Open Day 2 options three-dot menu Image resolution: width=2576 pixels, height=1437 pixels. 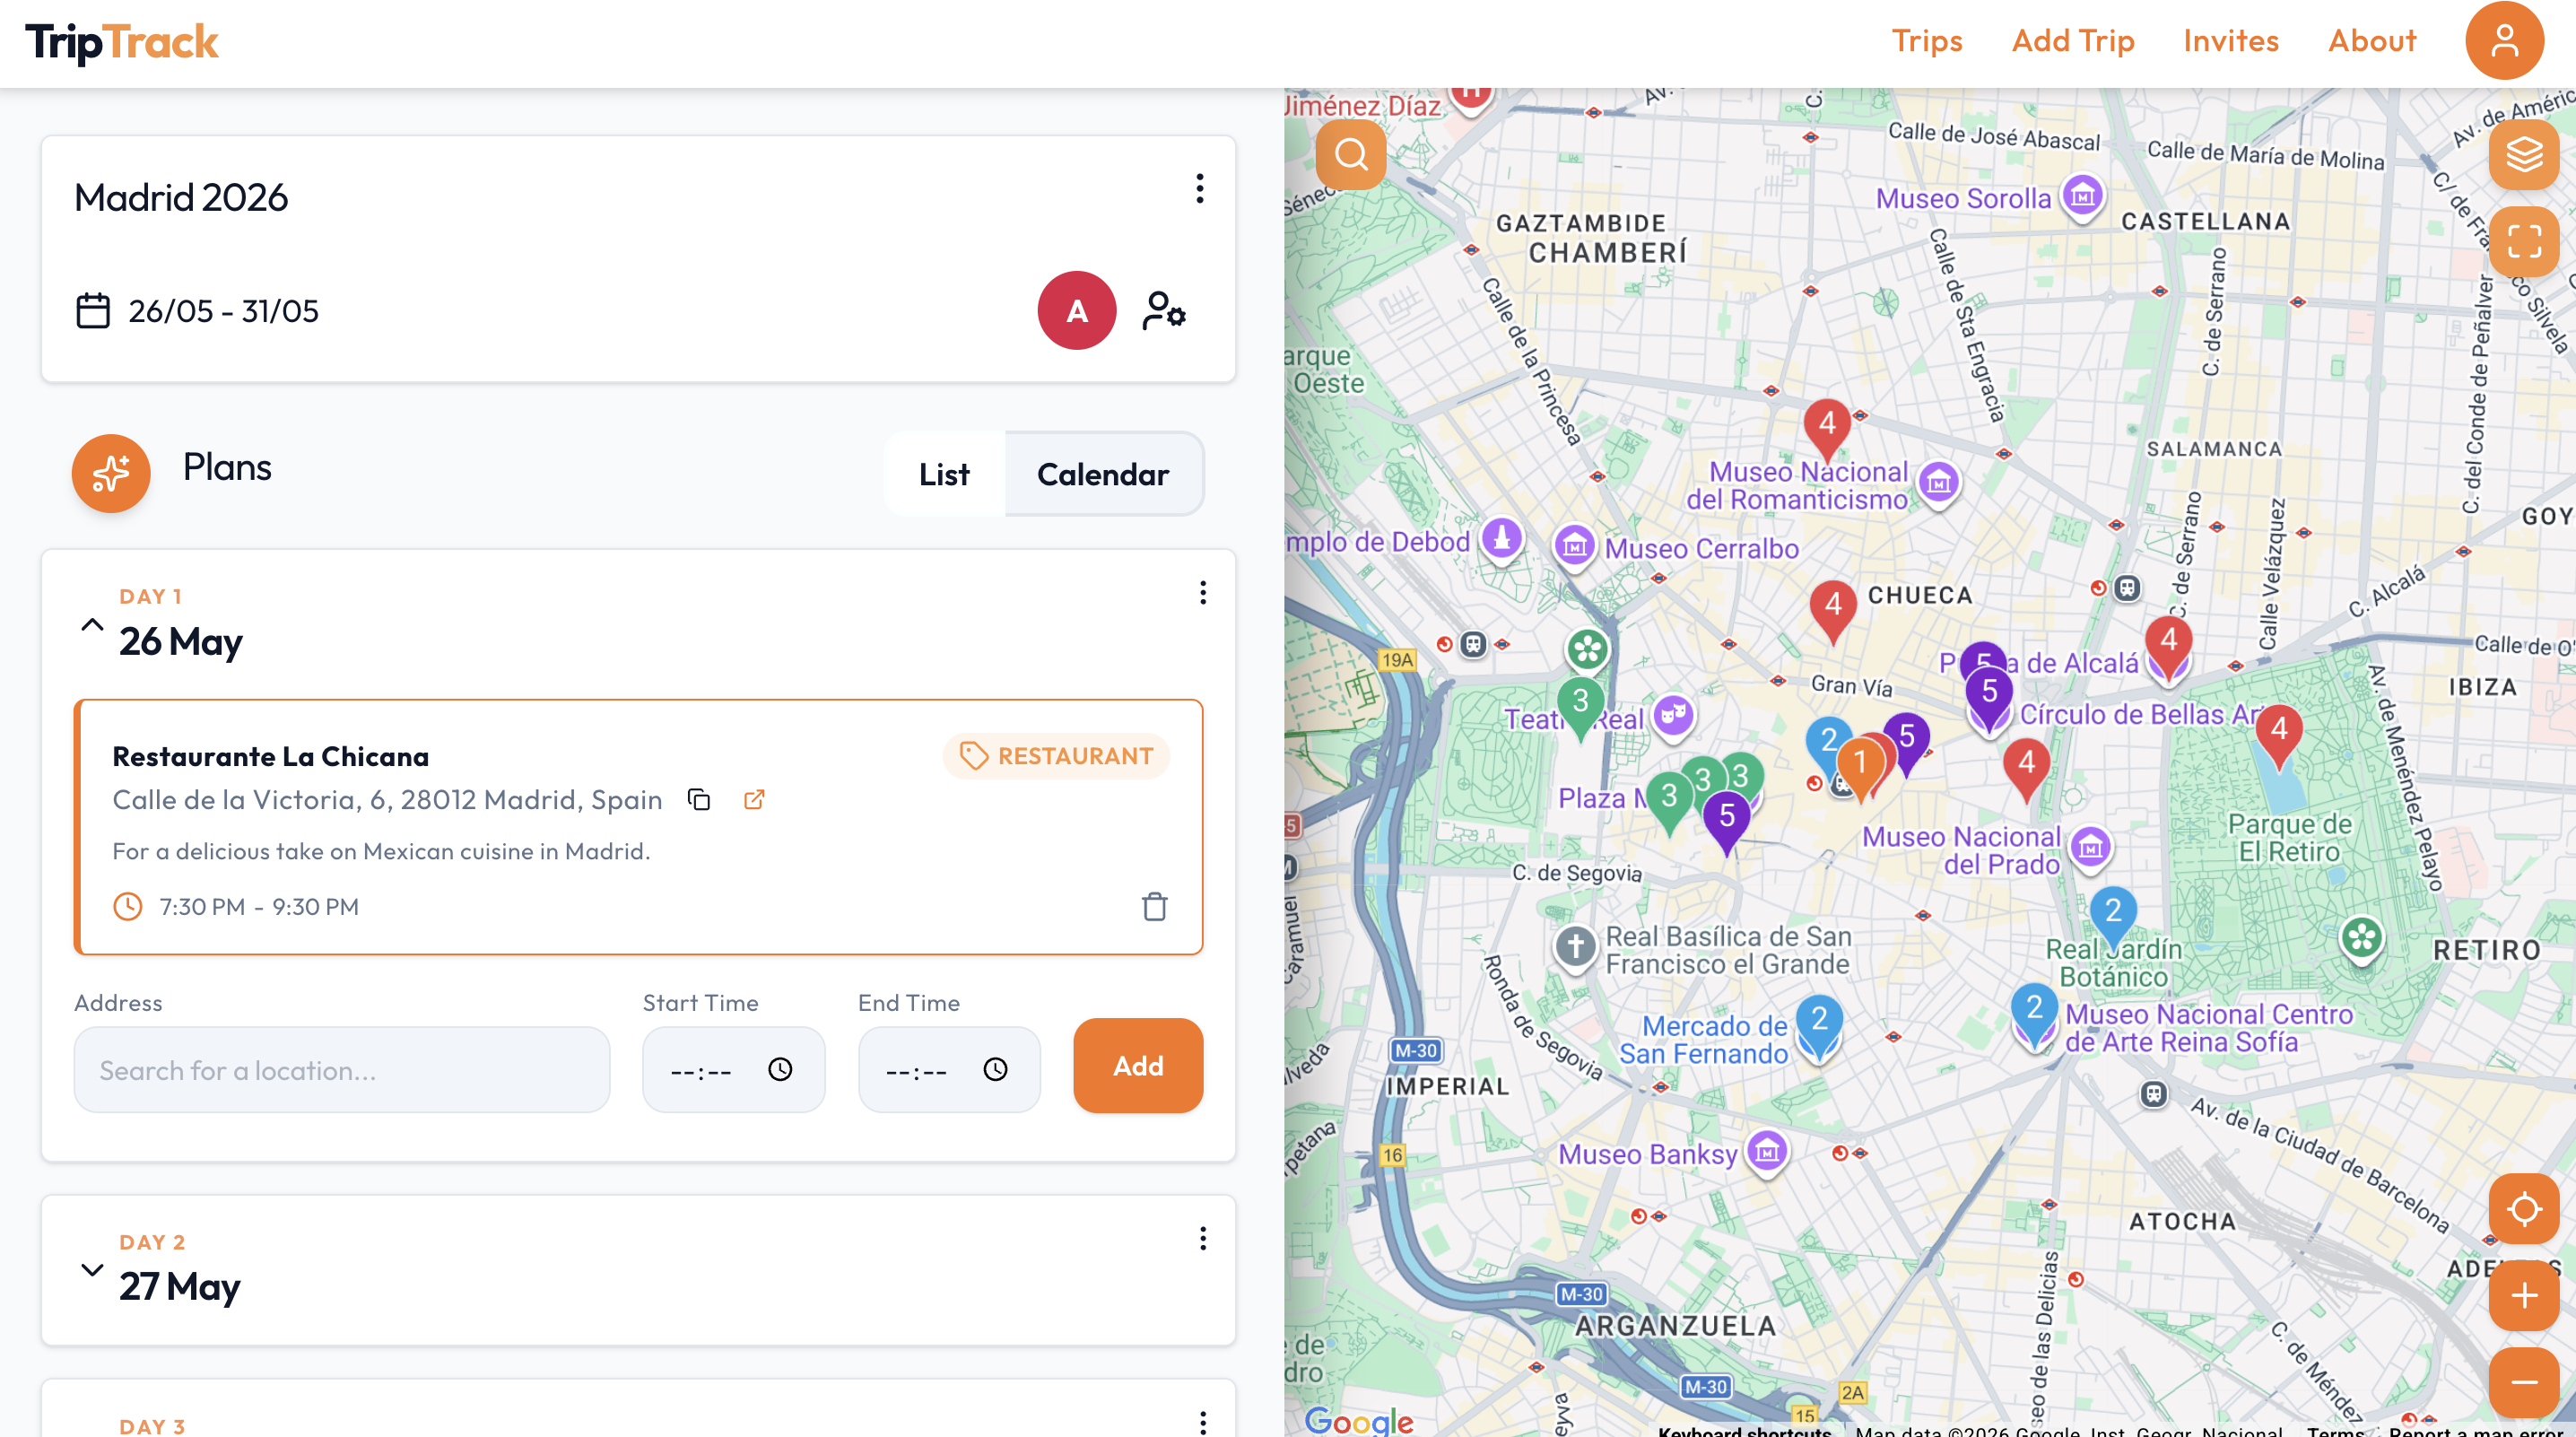(1202, 1239)
